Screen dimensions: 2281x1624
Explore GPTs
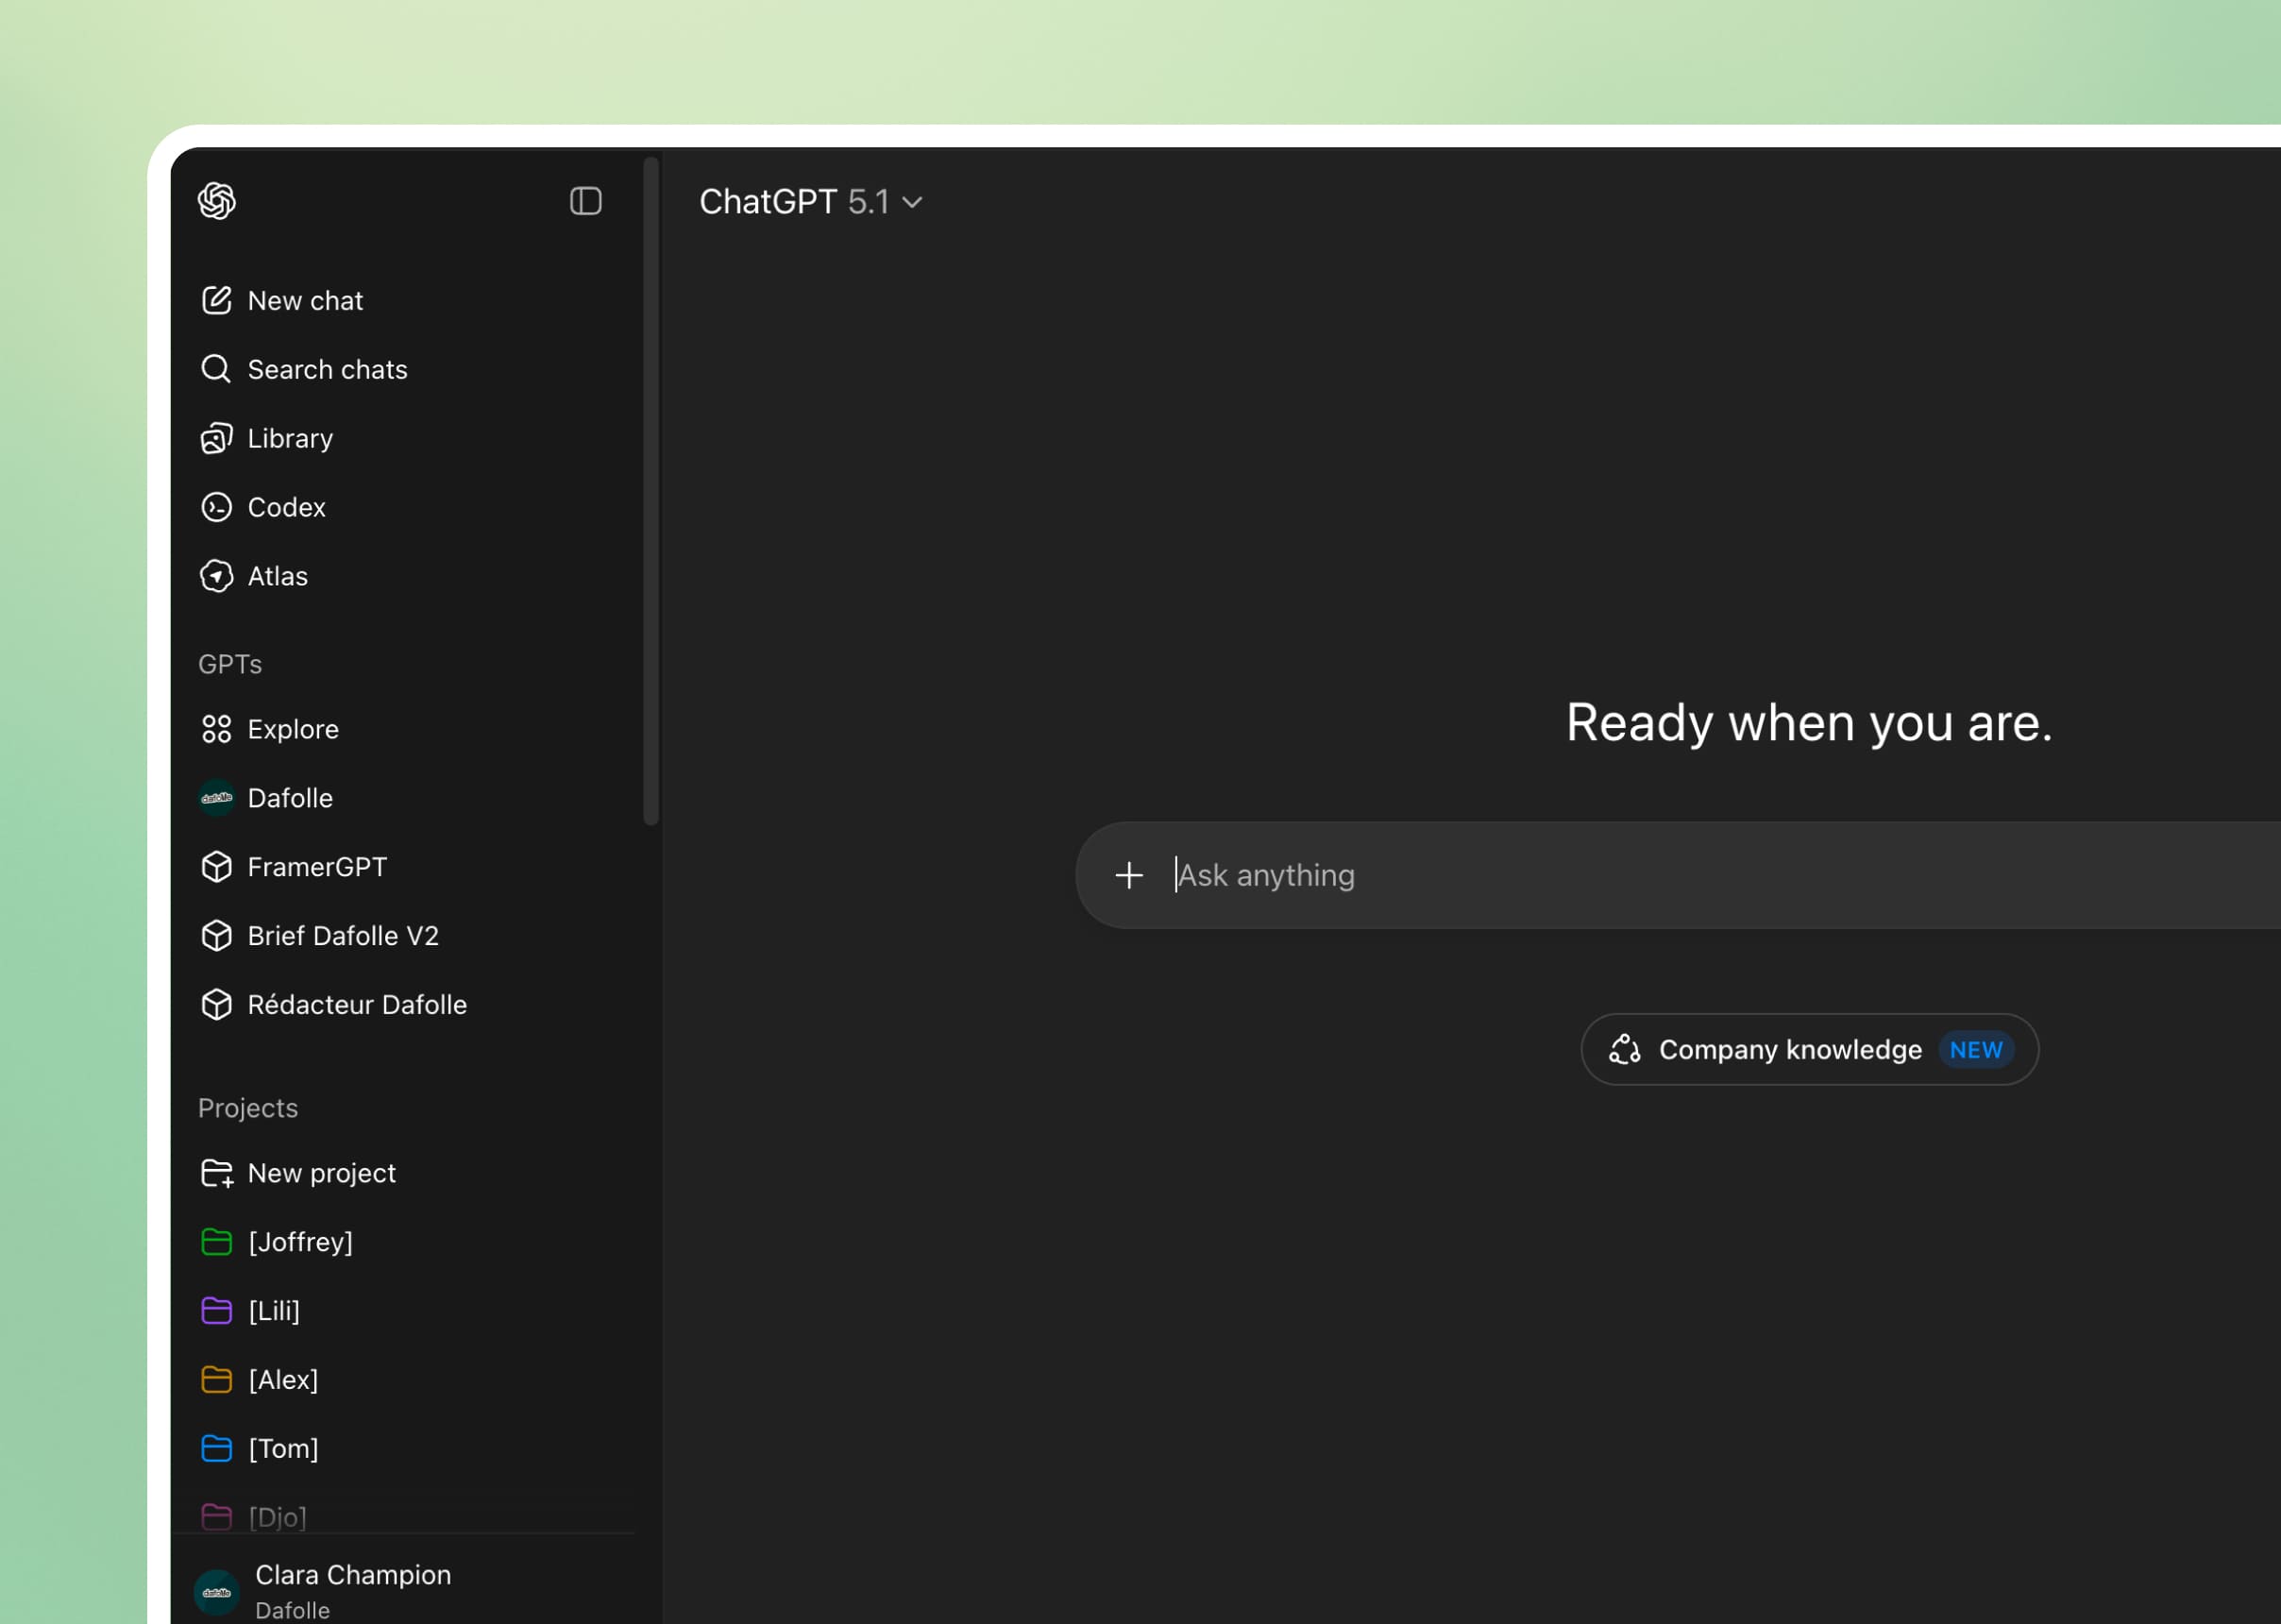pos(292,730)
